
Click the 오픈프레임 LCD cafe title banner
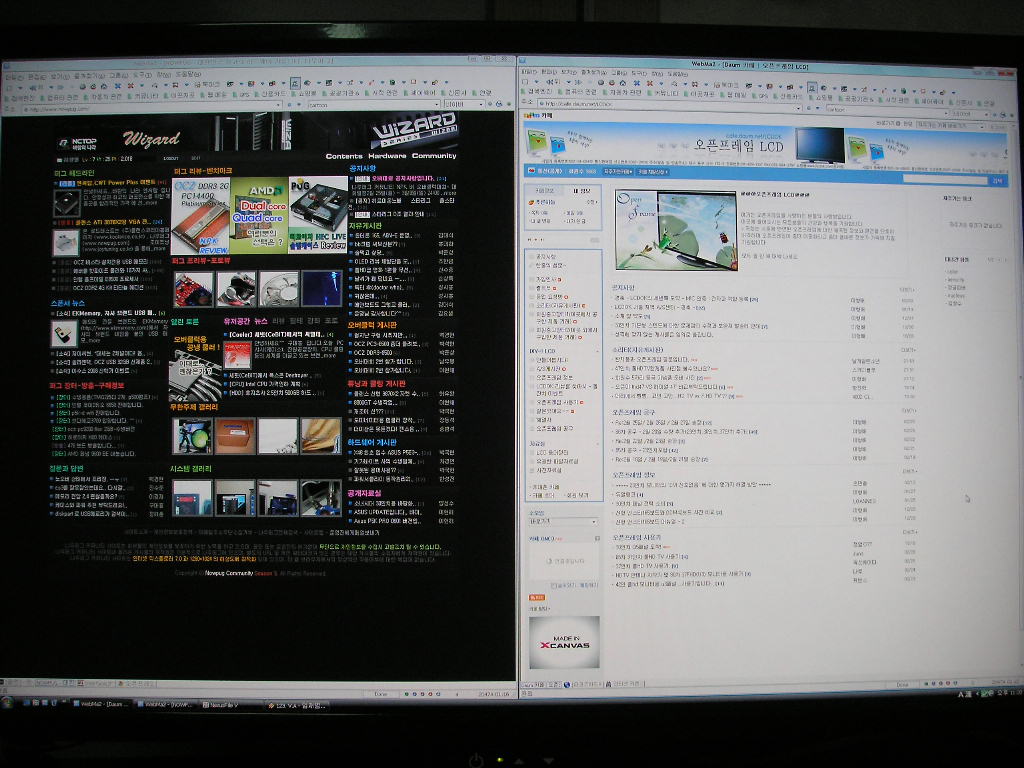738,146
